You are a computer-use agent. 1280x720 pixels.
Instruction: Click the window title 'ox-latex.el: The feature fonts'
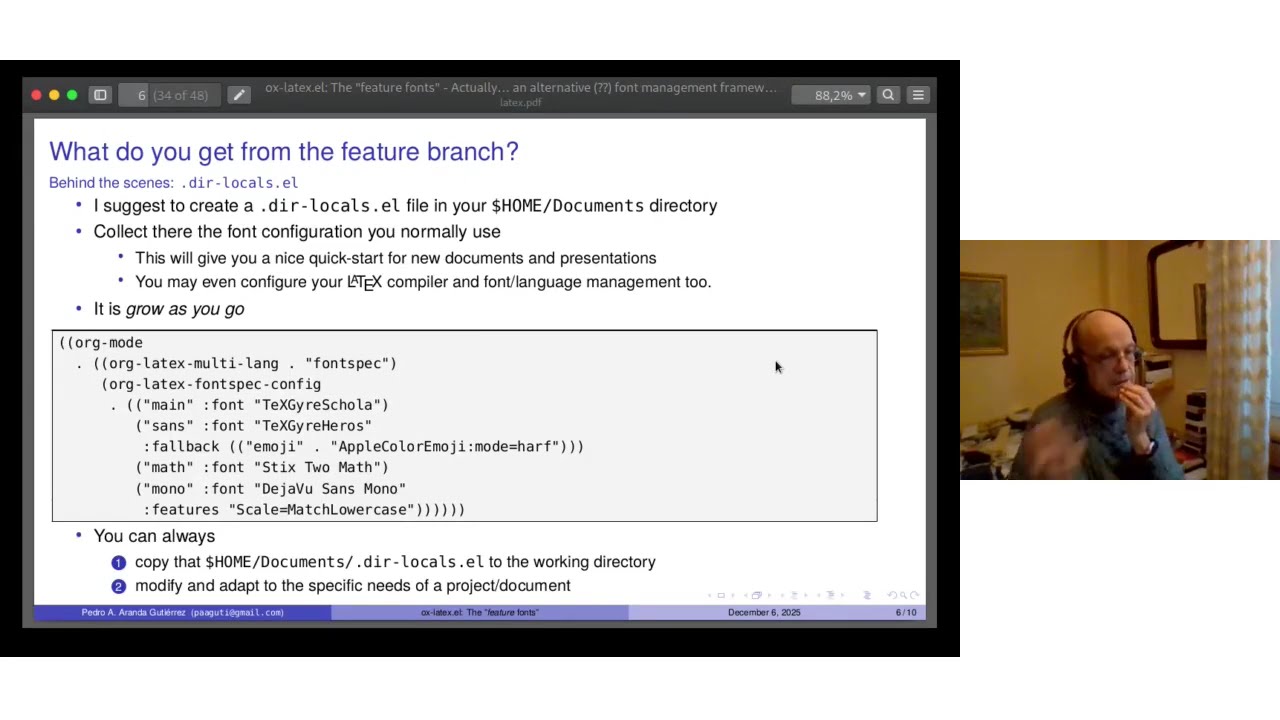[521, 88]
